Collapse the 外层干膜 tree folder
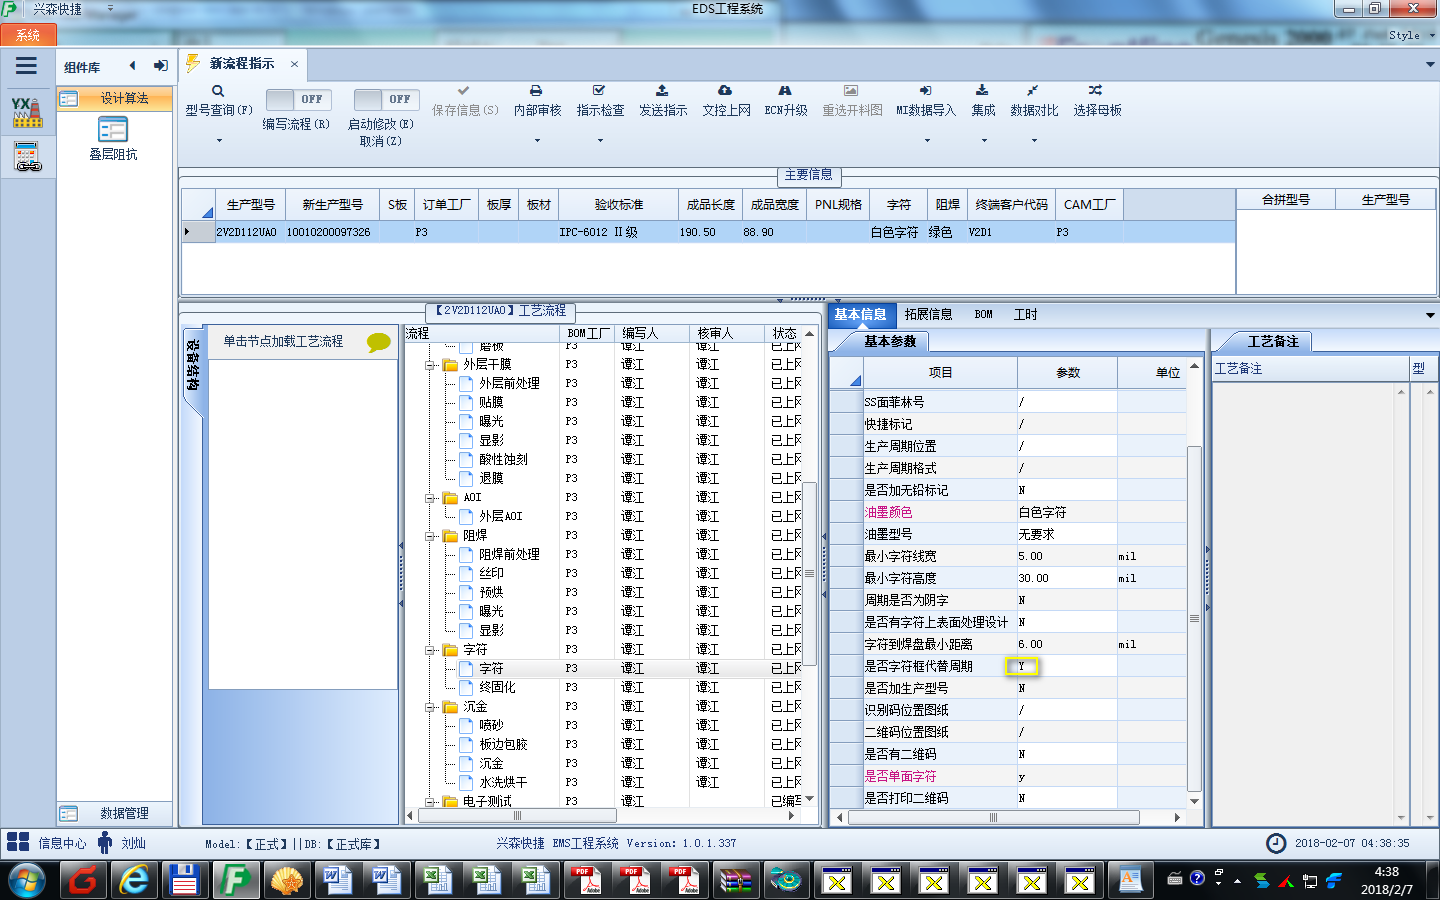Screen dimensions: 1440x900 (430, 365)
